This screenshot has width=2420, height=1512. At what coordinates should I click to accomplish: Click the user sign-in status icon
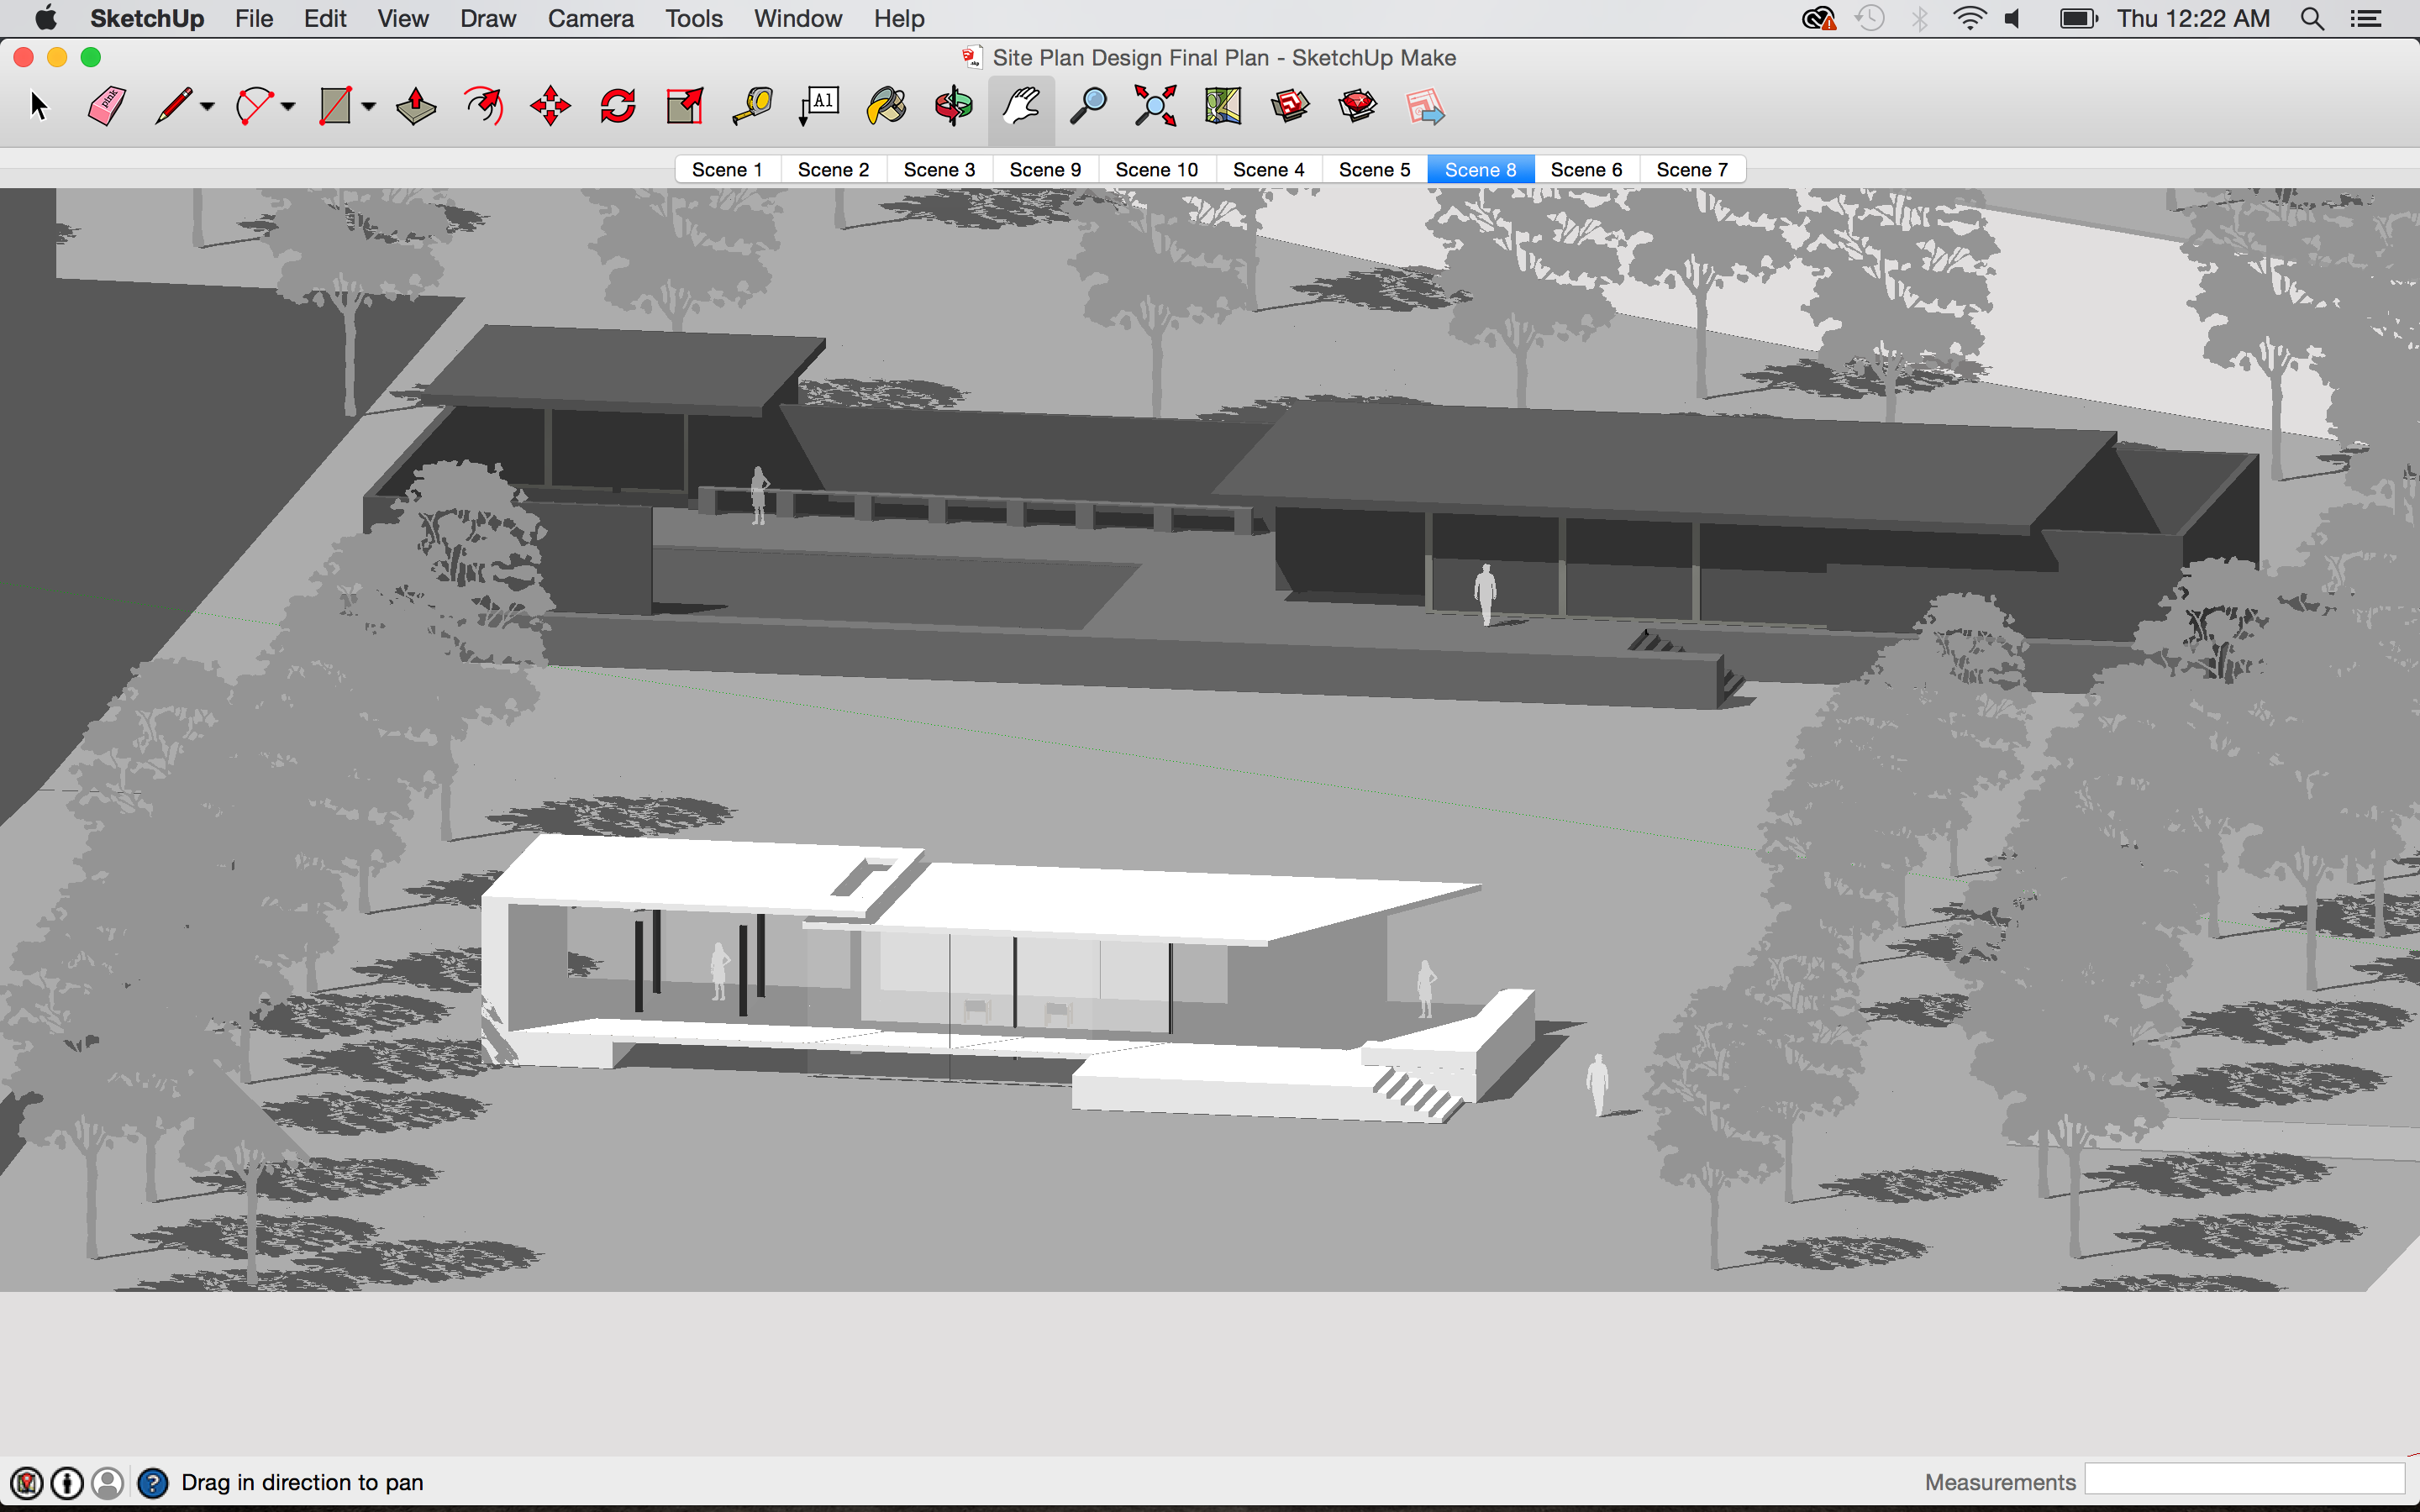(107, 1482)
